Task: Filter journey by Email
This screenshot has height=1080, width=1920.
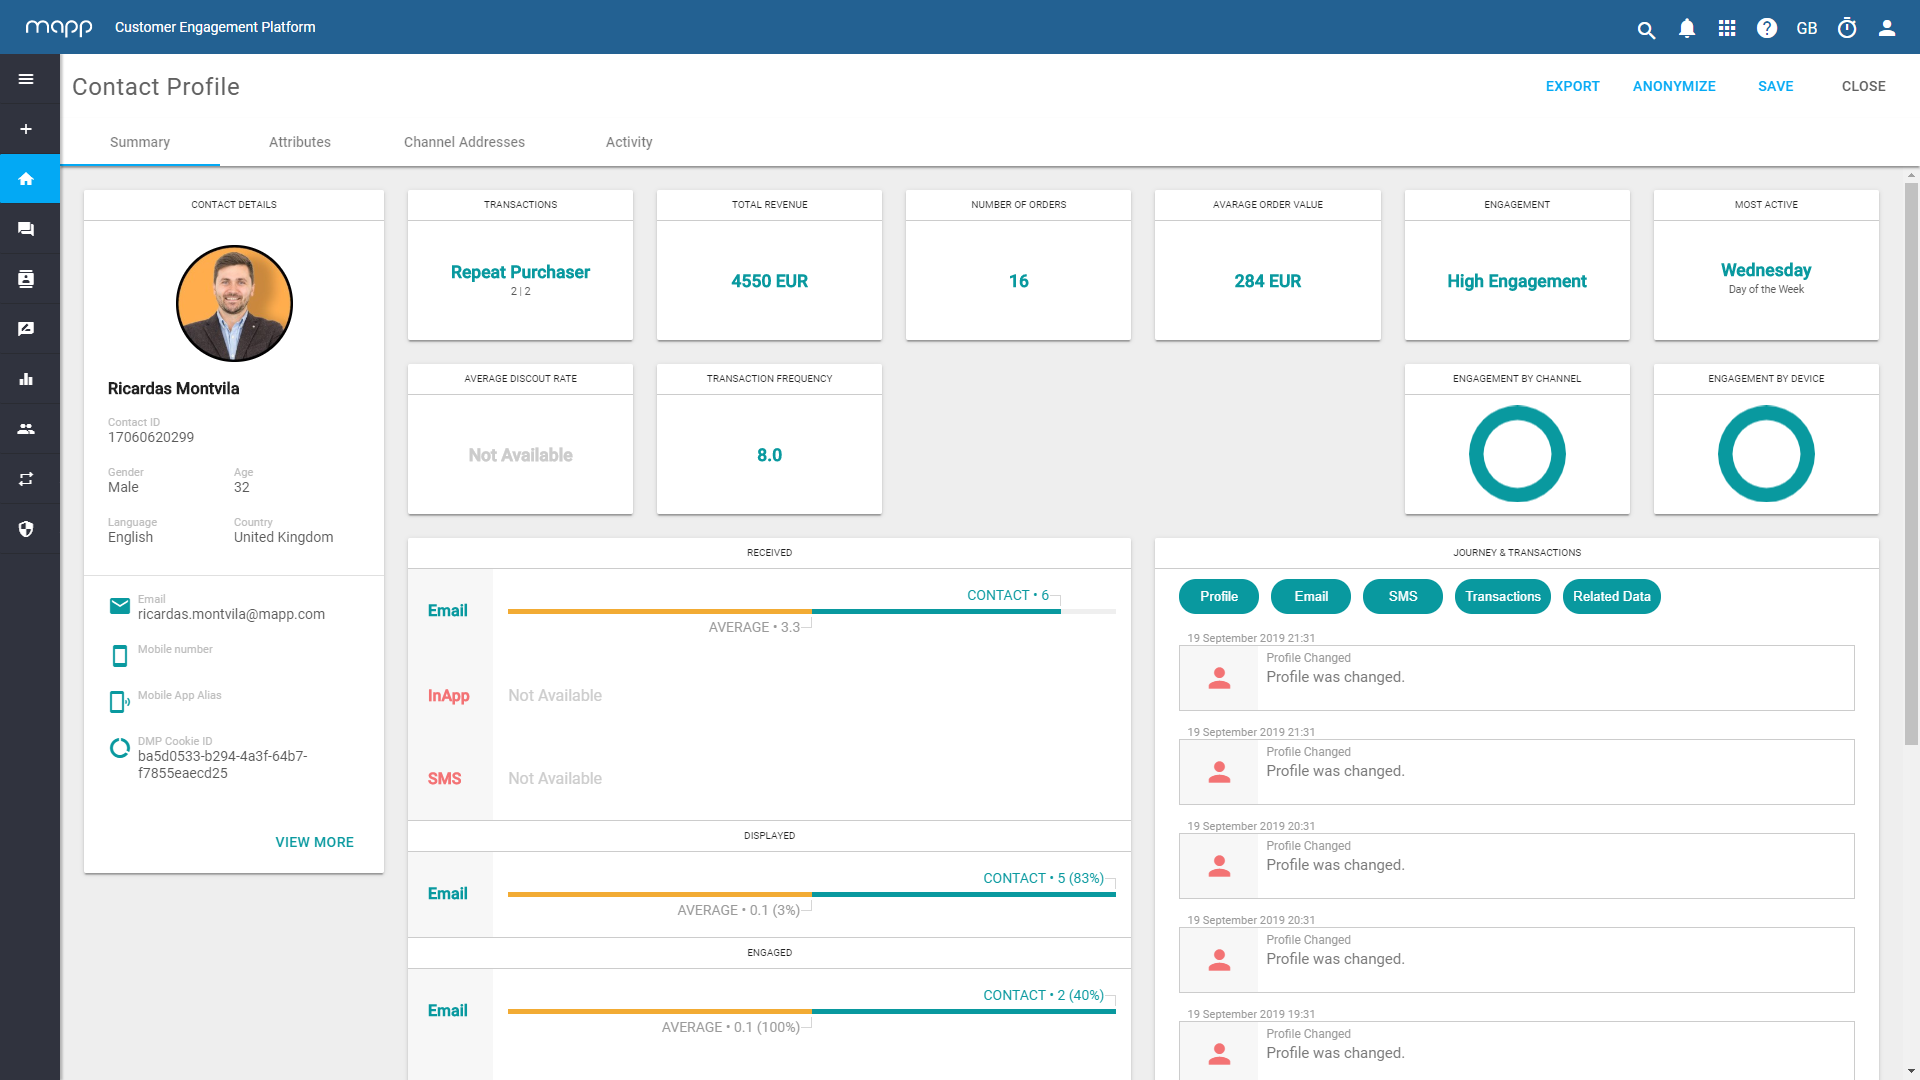Action: point(1311,596)
